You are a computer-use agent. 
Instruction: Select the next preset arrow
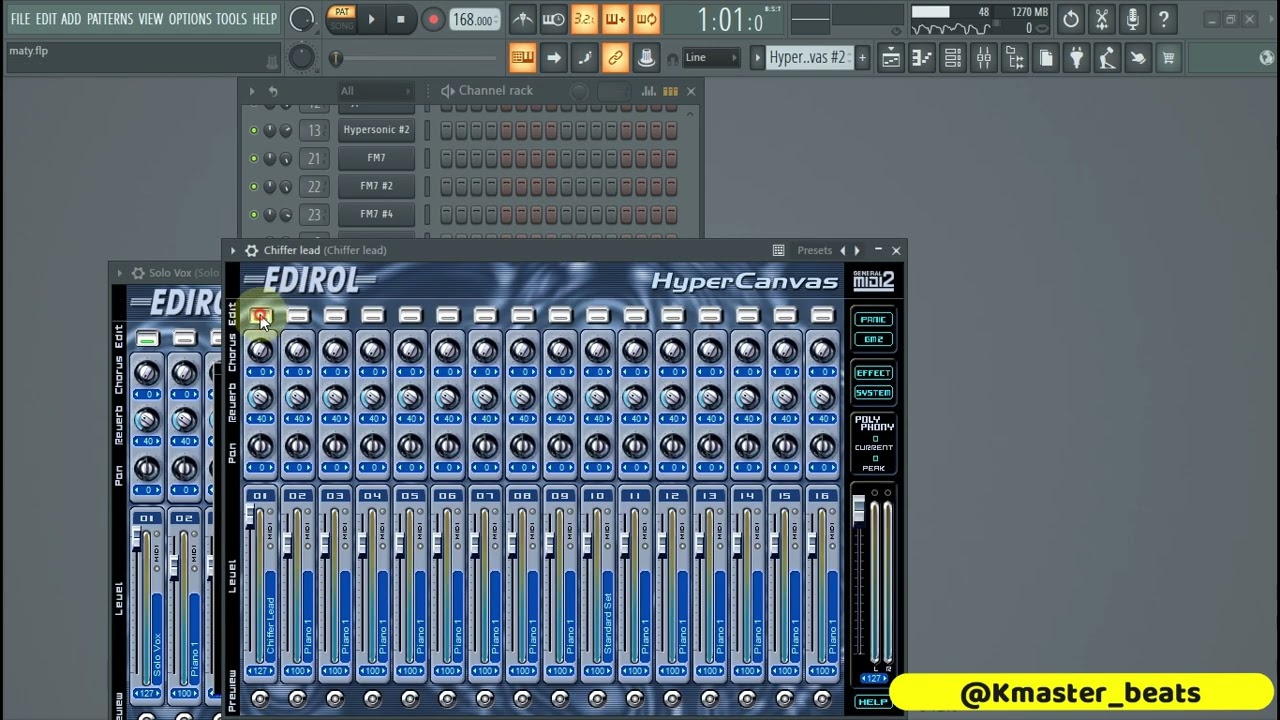click(857, 251)
